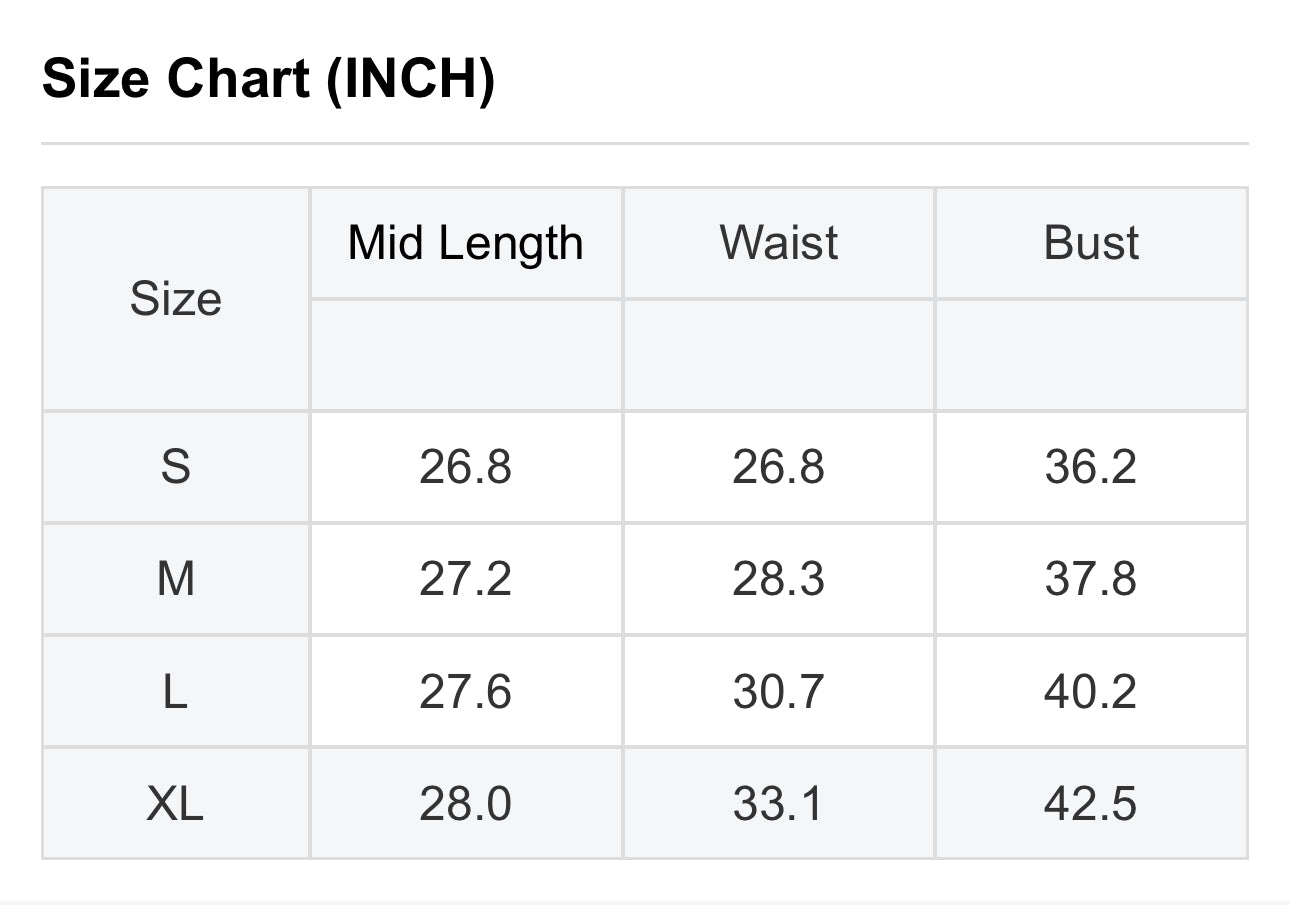
Task: Click the 30.7 waist cell
Action: (779, 691)
